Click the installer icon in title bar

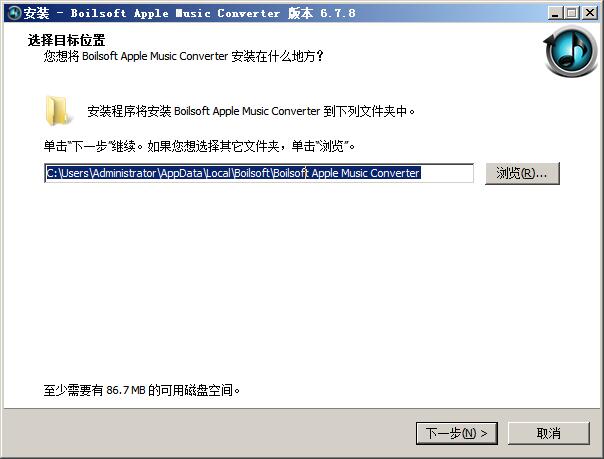[14, 13]
